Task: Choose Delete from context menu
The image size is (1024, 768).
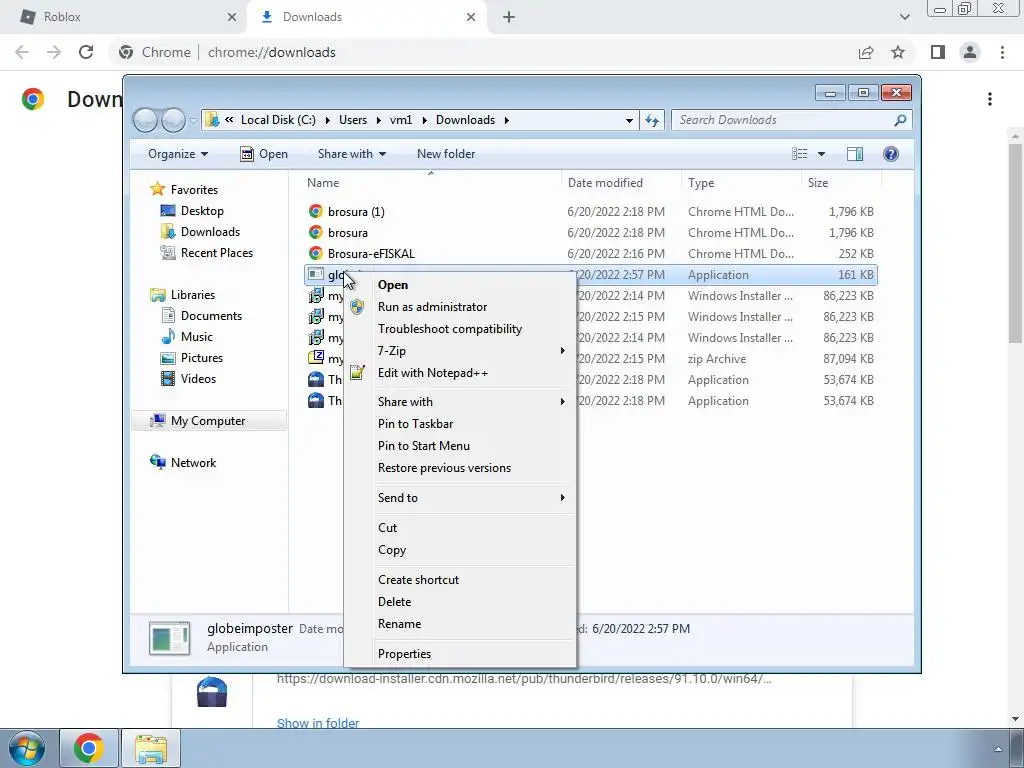Action: tap(394, 602)
